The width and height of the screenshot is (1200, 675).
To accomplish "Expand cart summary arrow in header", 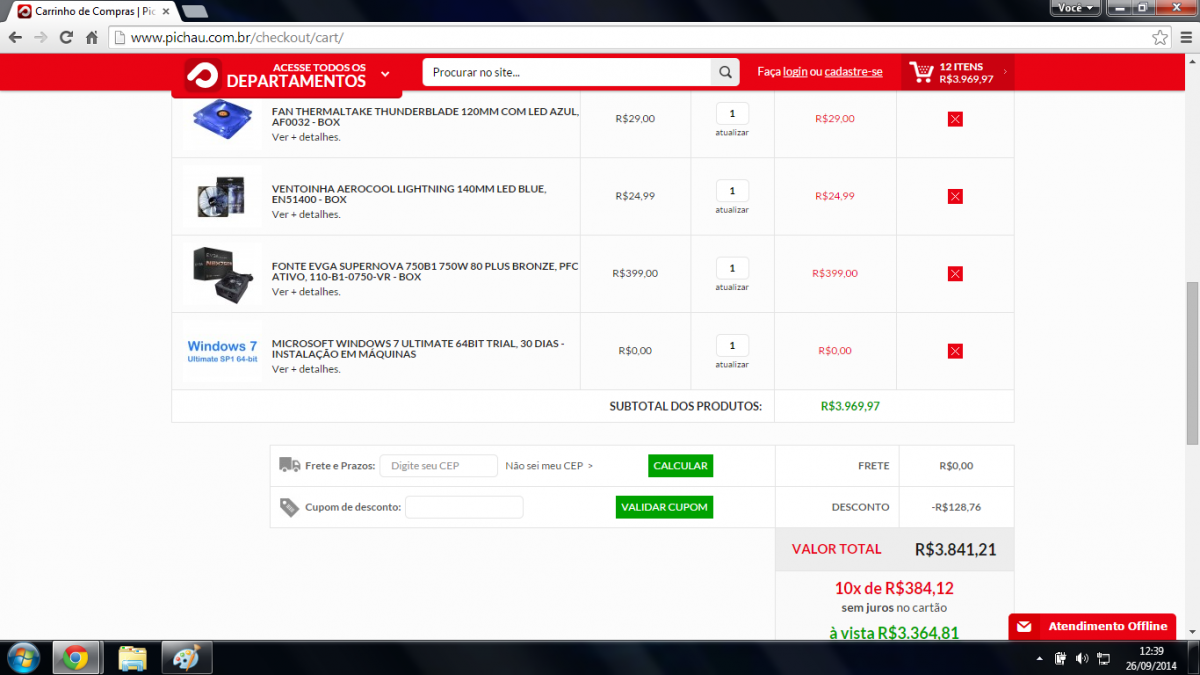I will point(1004,72).
